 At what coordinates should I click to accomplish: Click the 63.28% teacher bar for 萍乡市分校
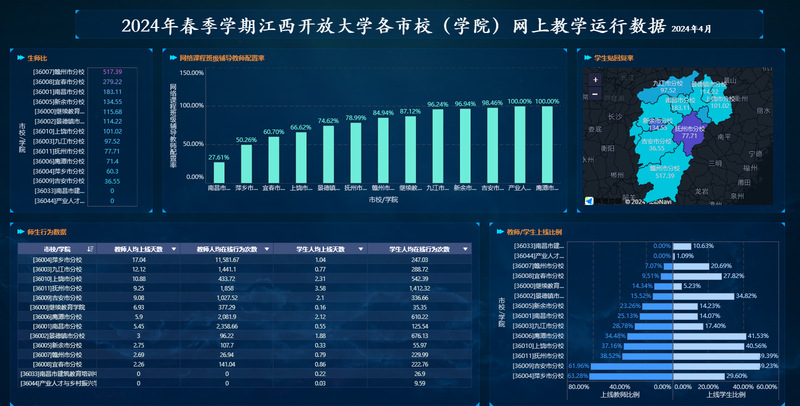click(631, 376)
